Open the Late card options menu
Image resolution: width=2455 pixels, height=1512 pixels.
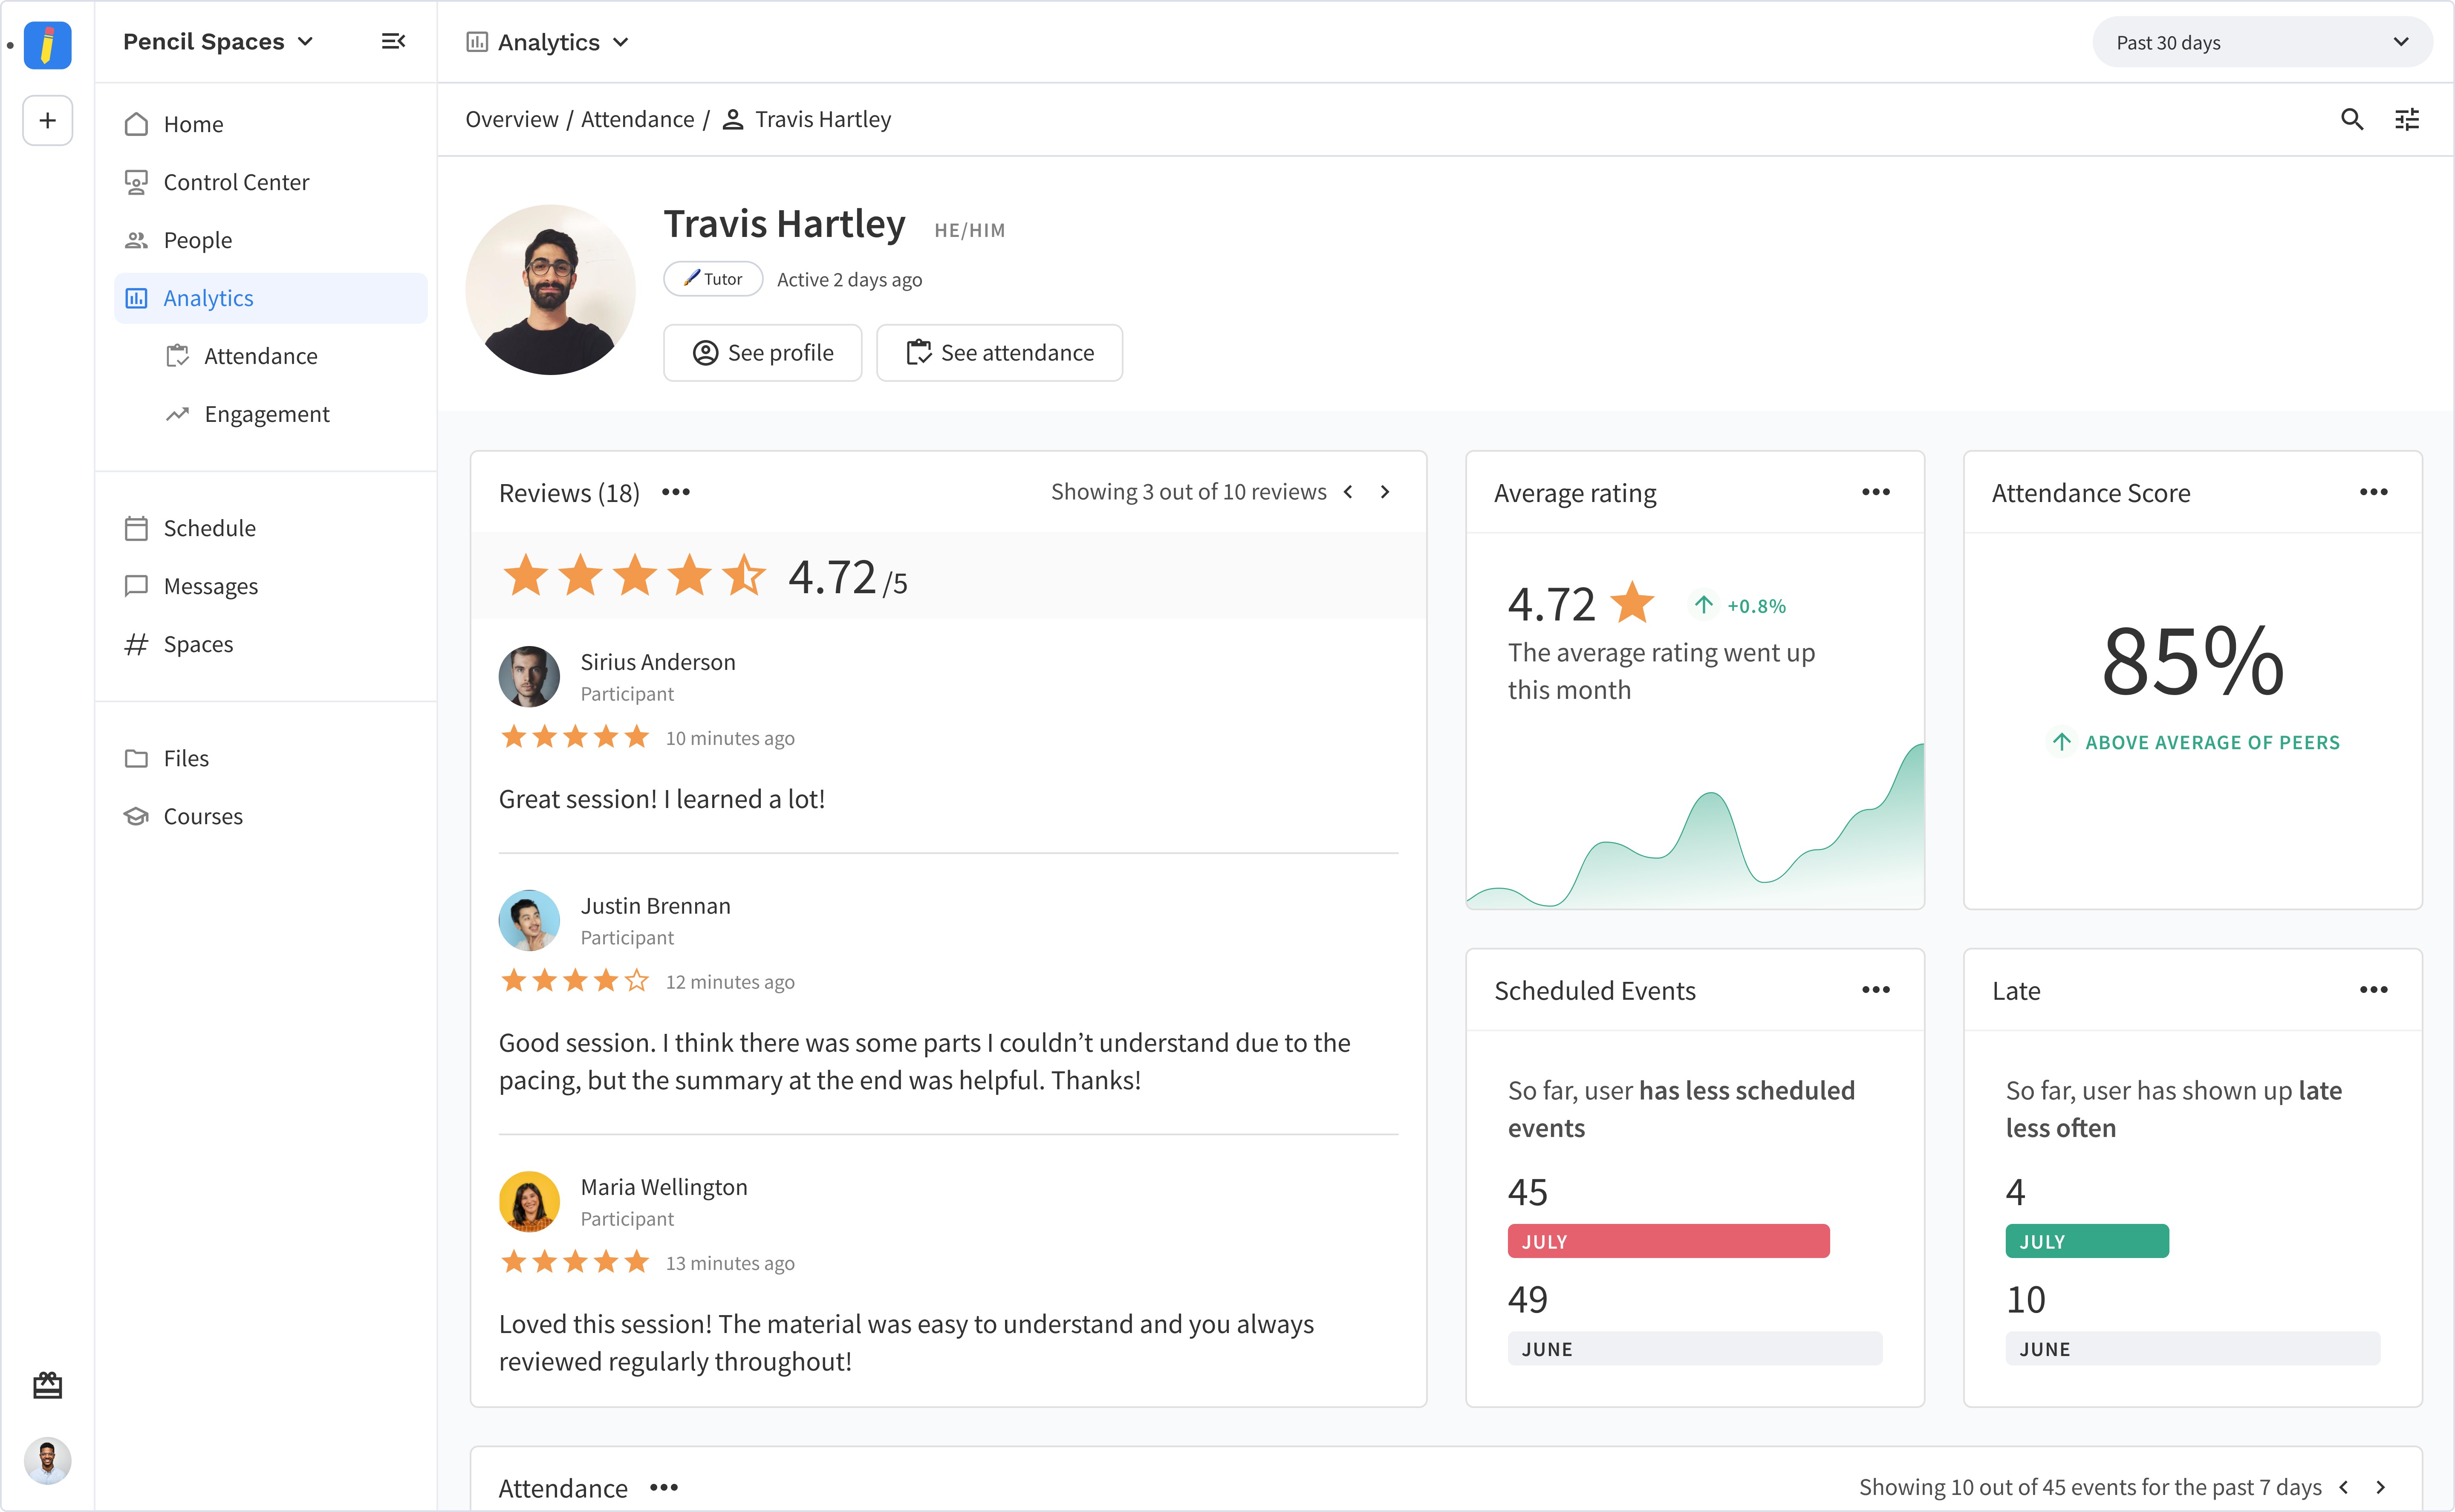pos(2374,990)
